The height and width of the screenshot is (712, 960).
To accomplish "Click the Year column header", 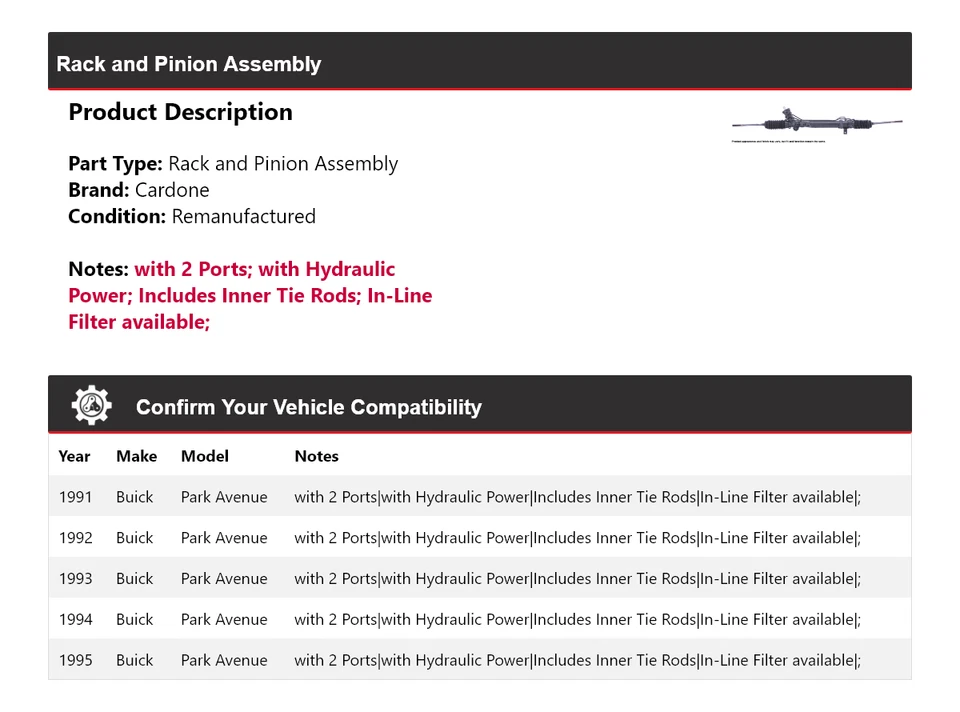I will 74,456.
